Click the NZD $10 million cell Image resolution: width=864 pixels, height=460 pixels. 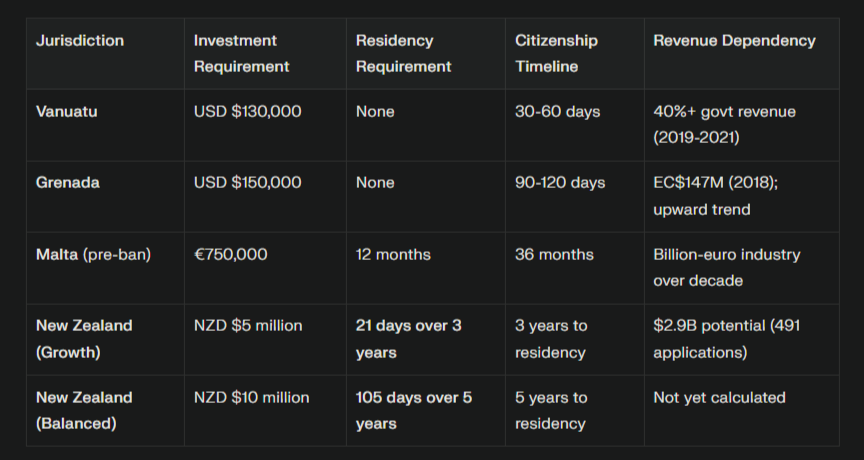point(252,397)
